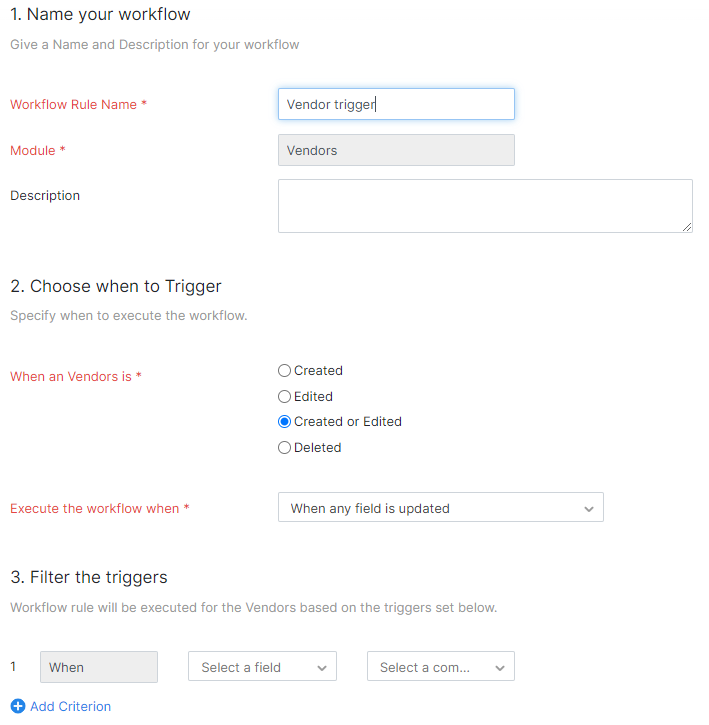The height and width of the screenshot is (725, 709).
Task: Click the Workflow Rule Name label
Action: (x=78, y=104)
